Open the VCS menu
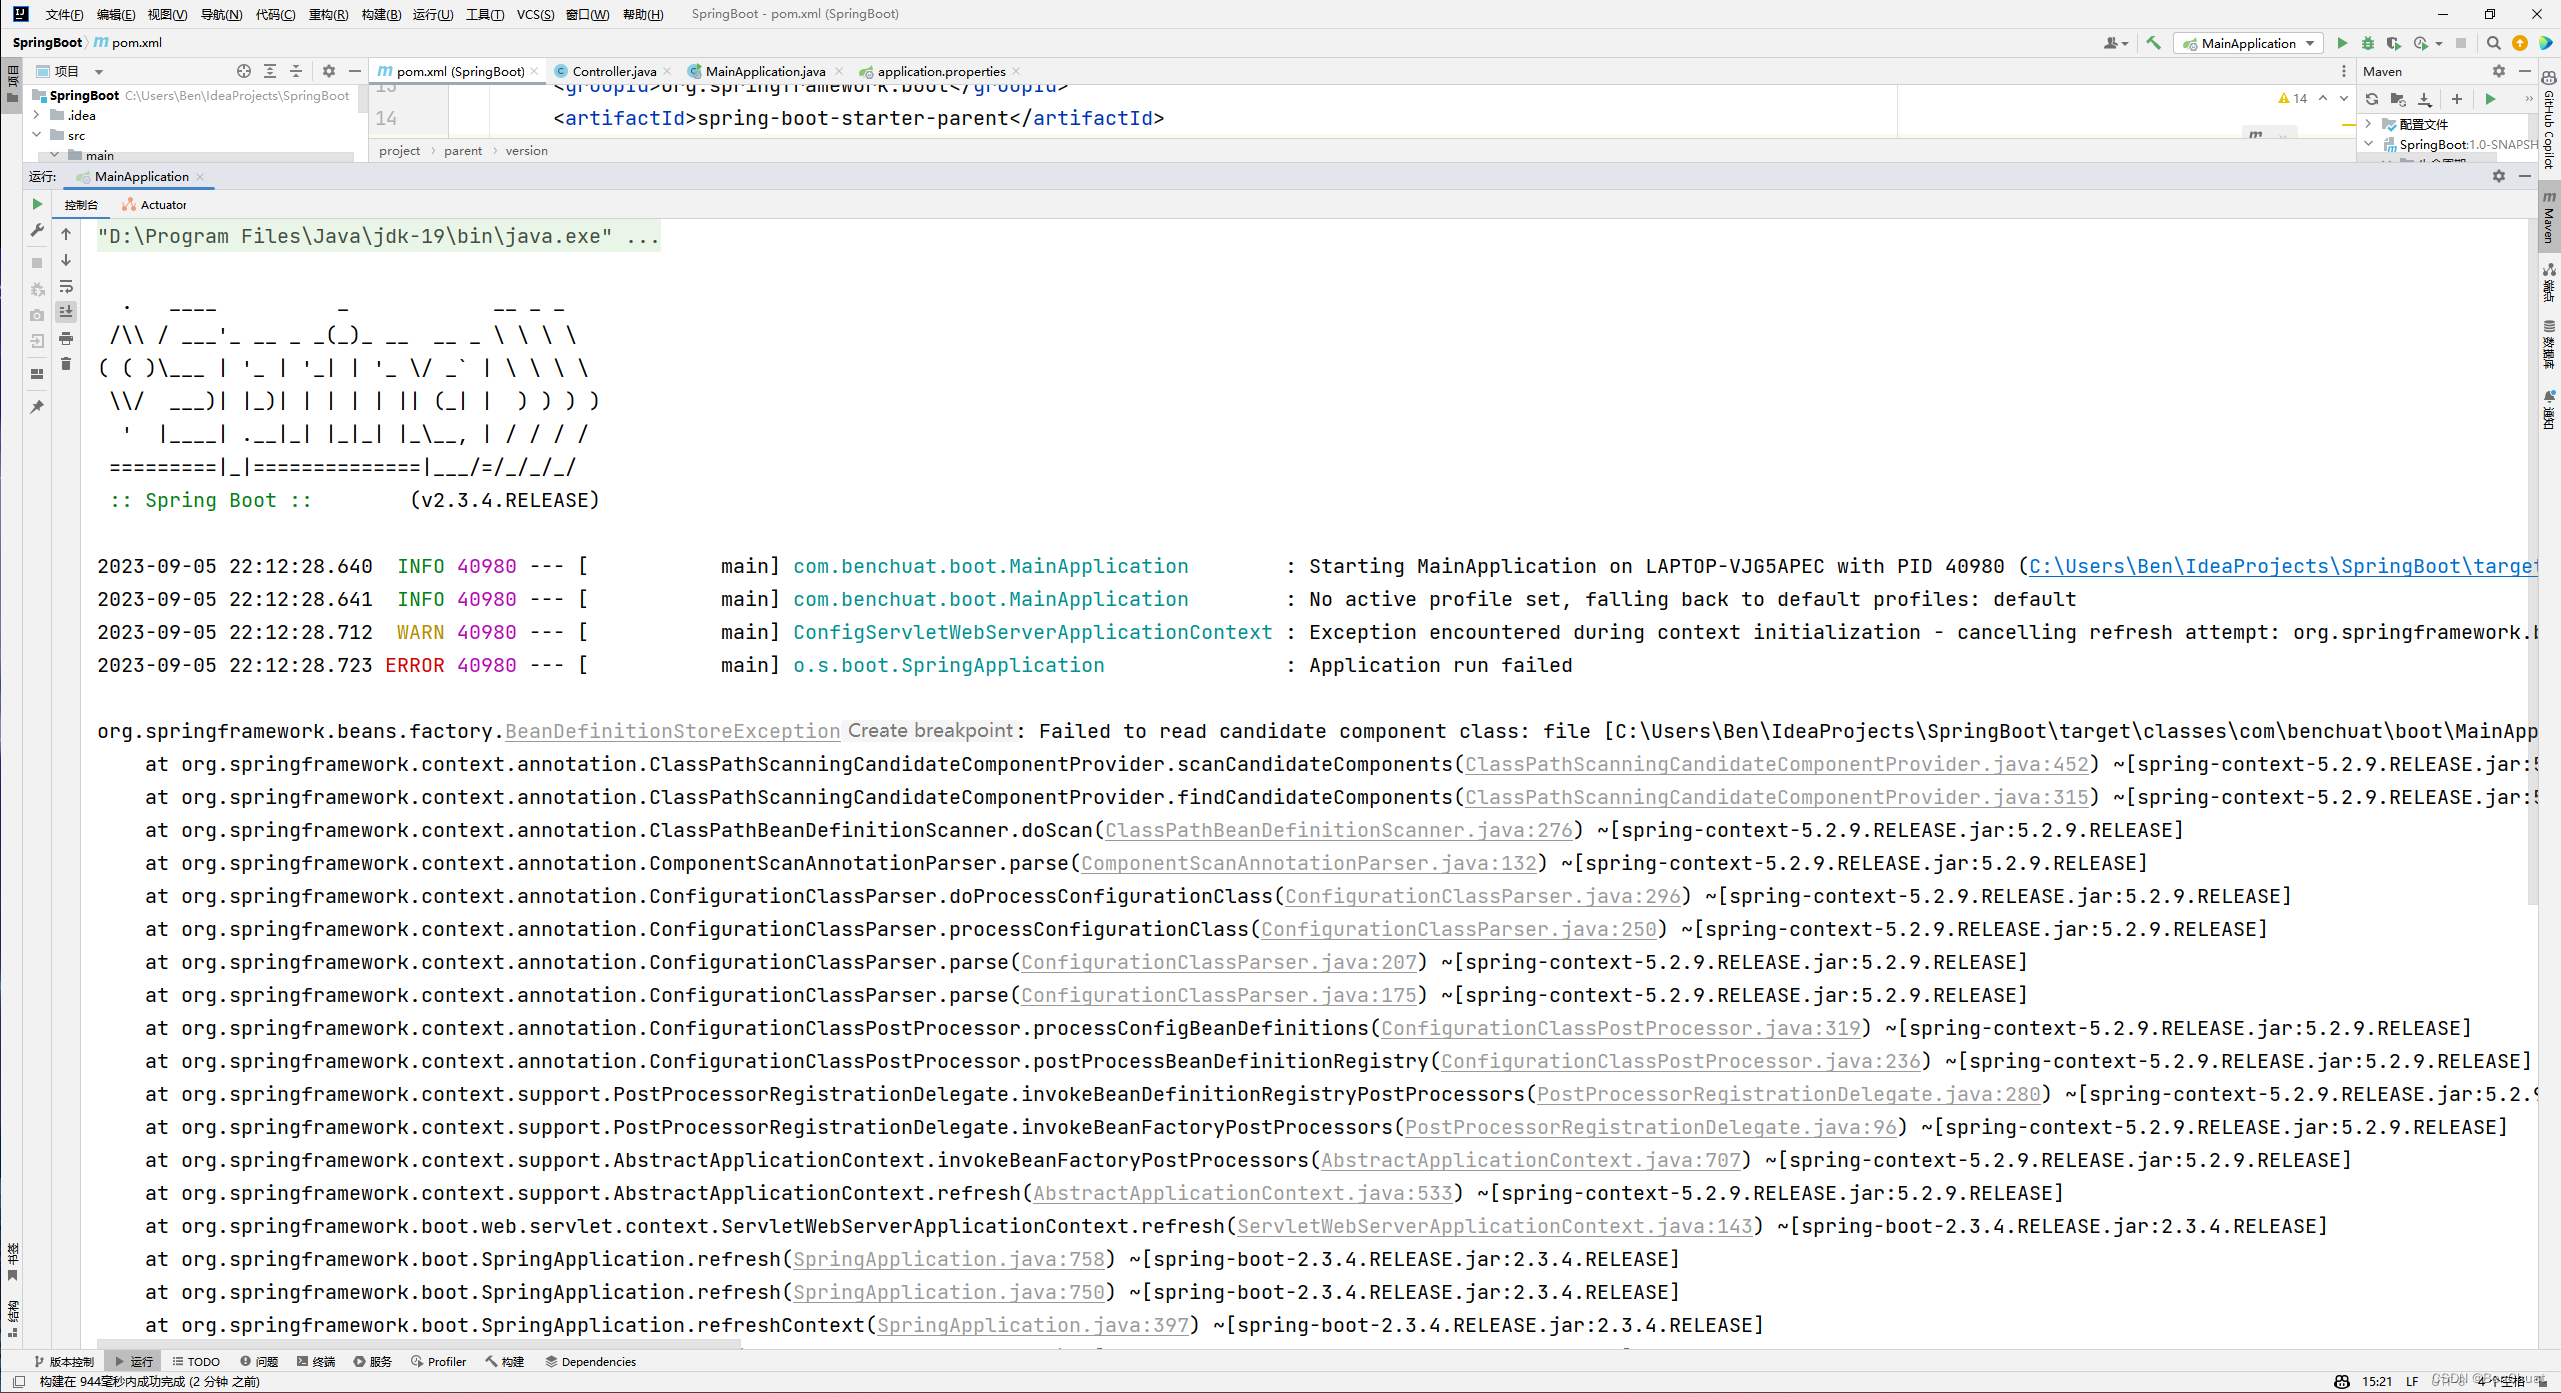Screen dimensions: 2561x1393 (x=536, y=14)
